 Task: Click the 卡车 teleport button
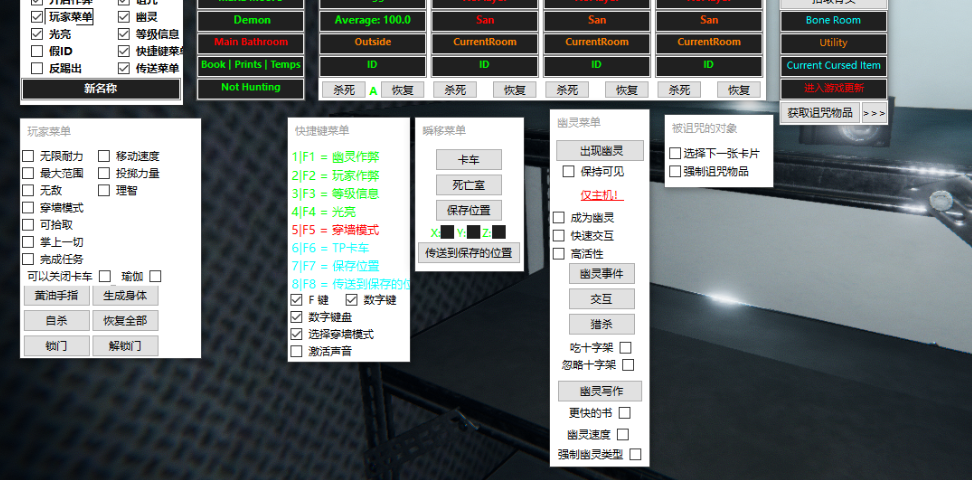click(469, 159)
